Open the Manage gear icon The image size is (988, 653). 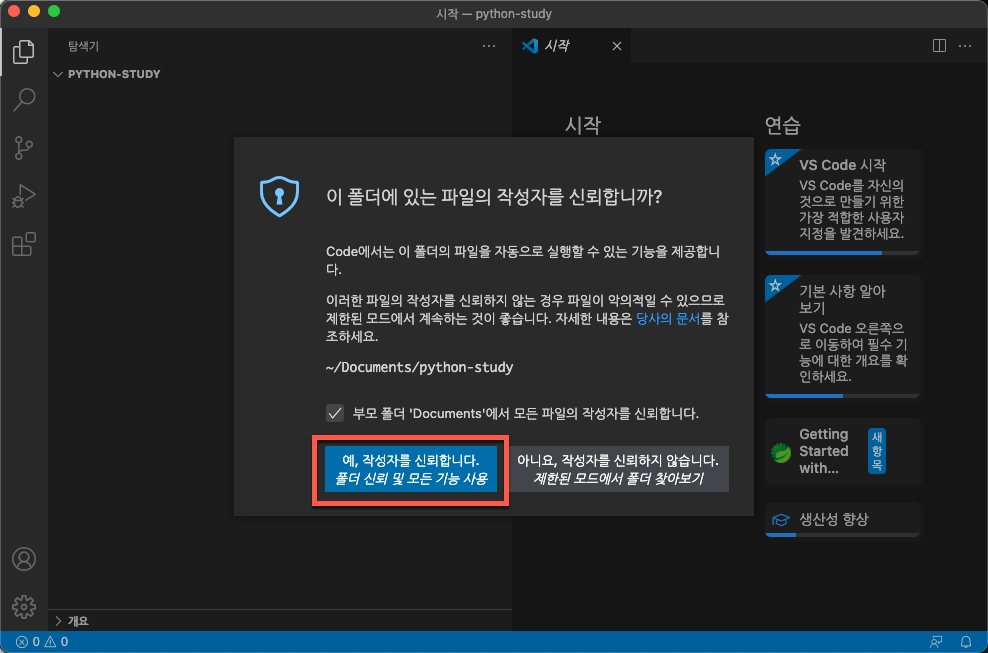[x=24, y=607]
